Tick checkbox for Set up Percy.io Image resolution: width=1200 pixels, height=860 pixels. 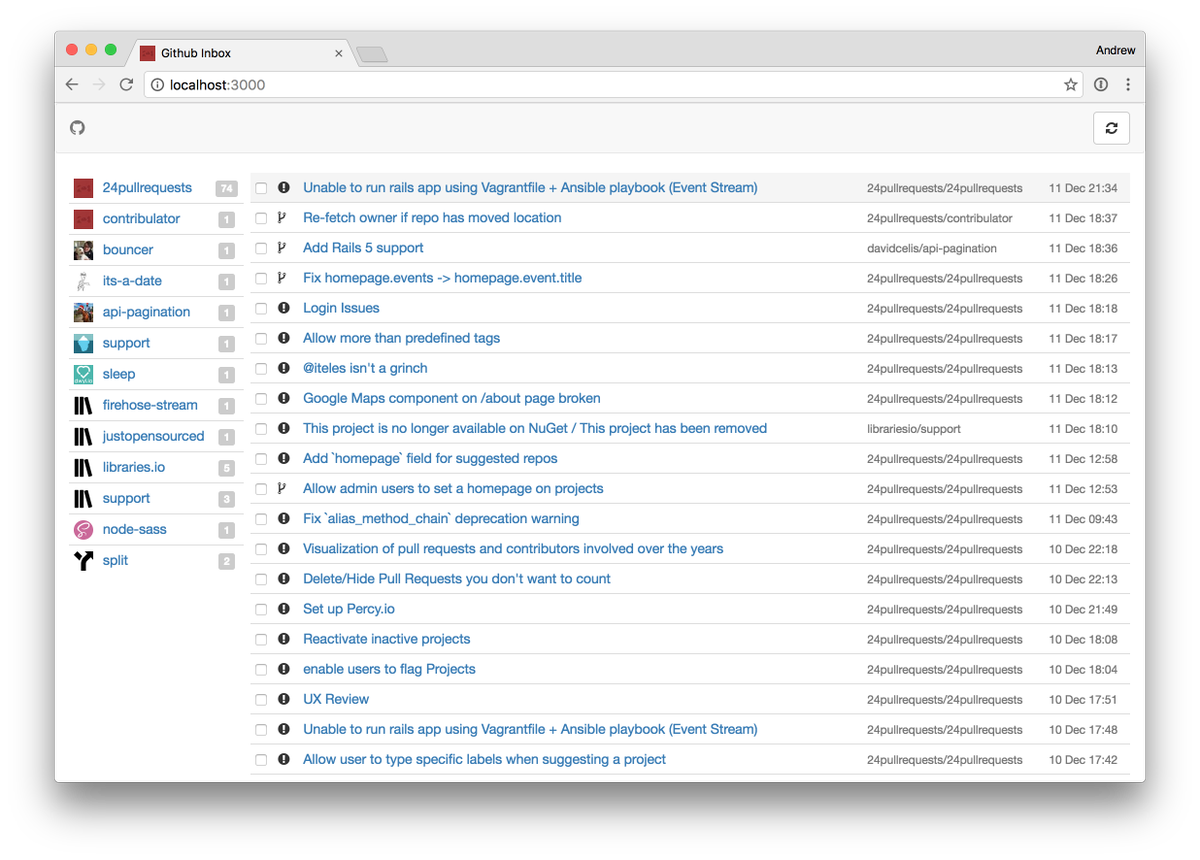[261, 610]
